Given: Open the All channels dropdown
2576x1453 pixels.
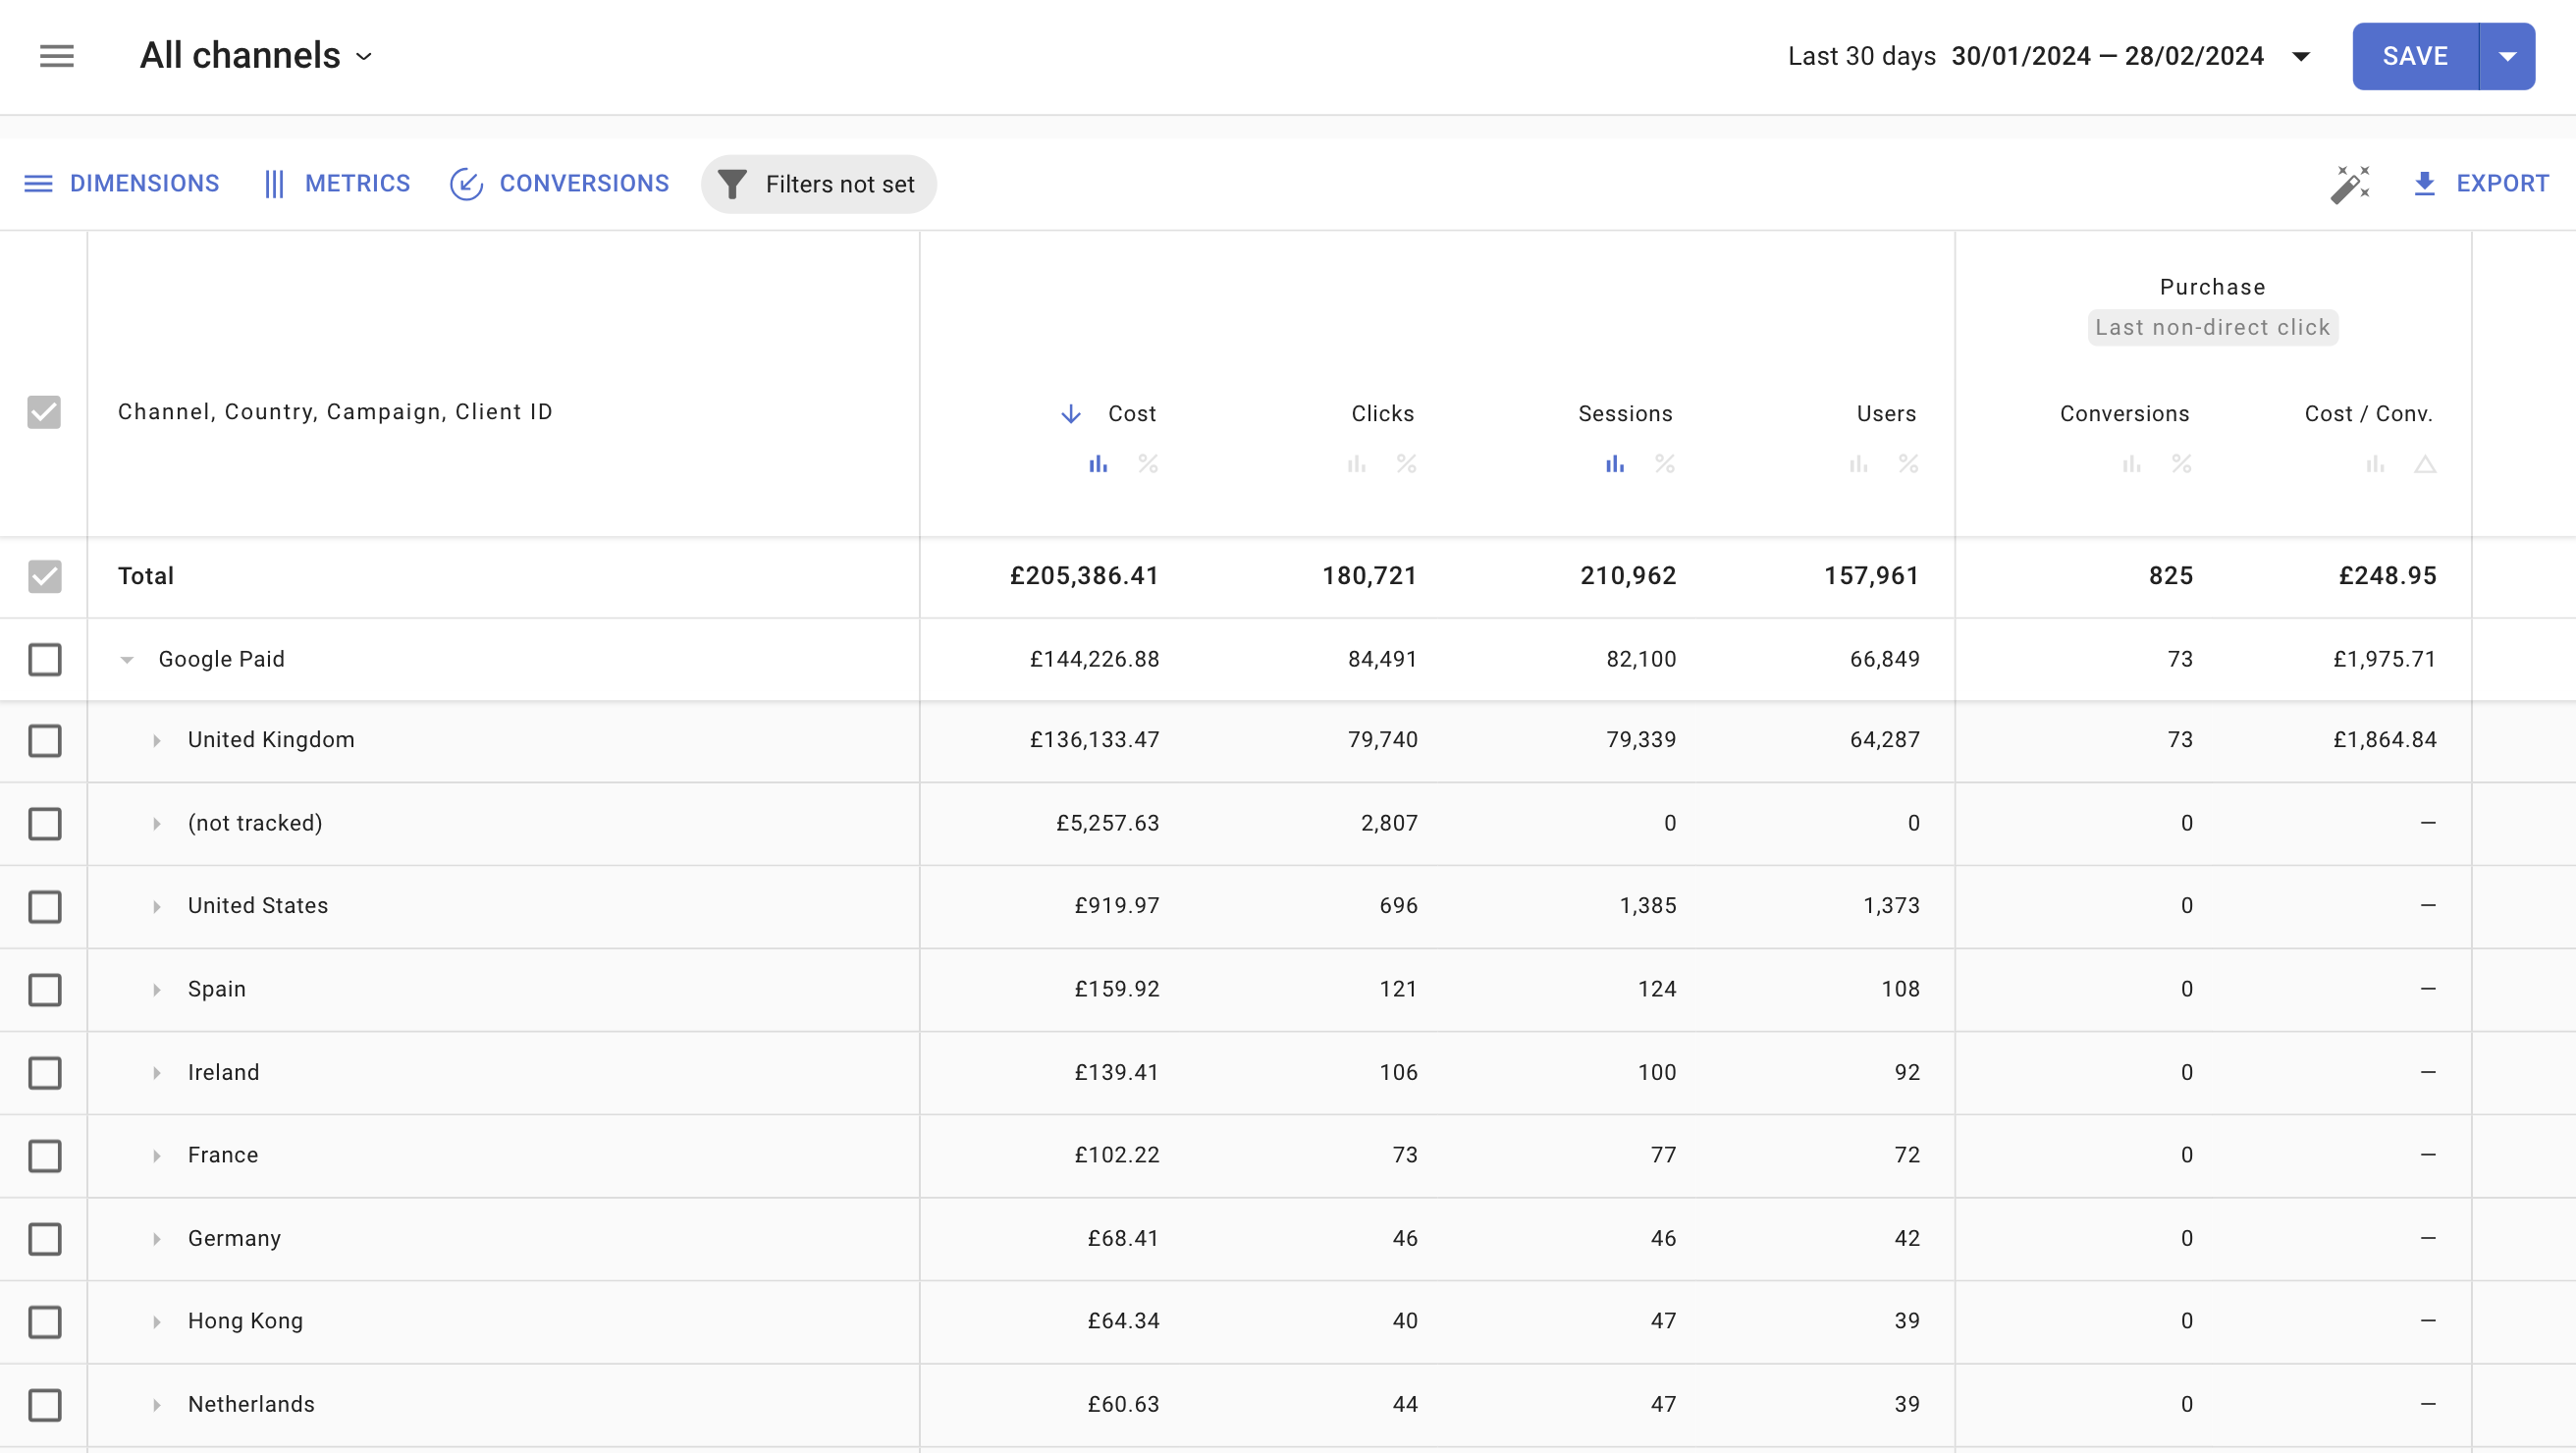Looking at the screenshot, I should point(364,56).
